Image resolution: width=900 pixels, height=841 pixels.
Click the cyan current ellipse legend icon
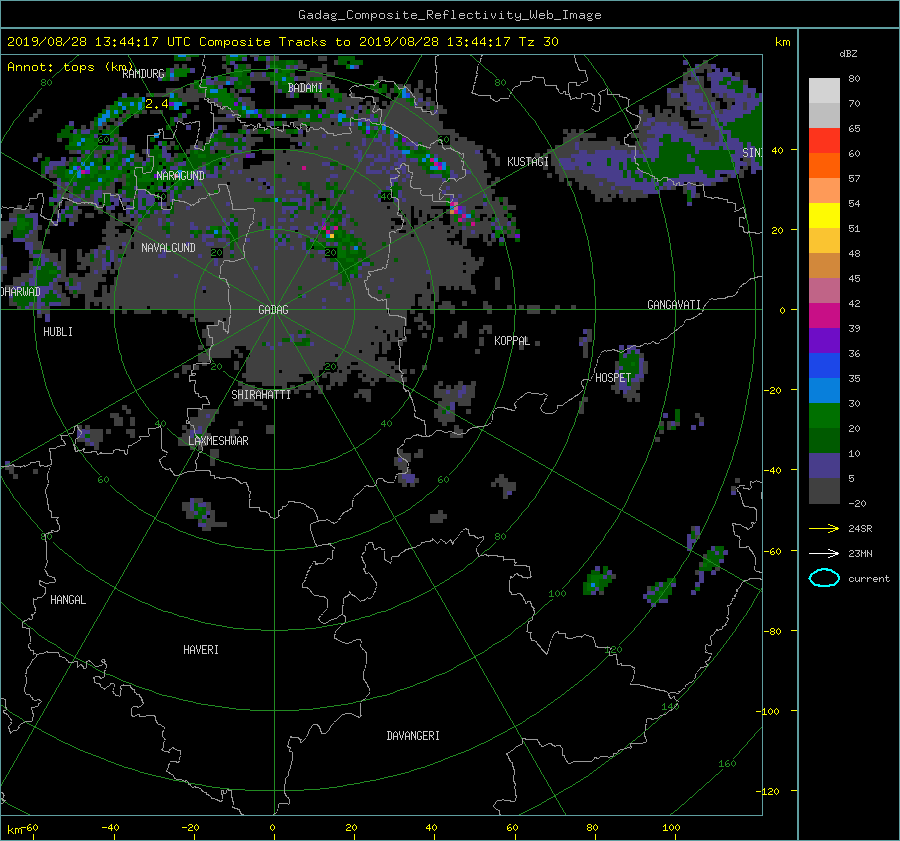(x=824, y=578)
